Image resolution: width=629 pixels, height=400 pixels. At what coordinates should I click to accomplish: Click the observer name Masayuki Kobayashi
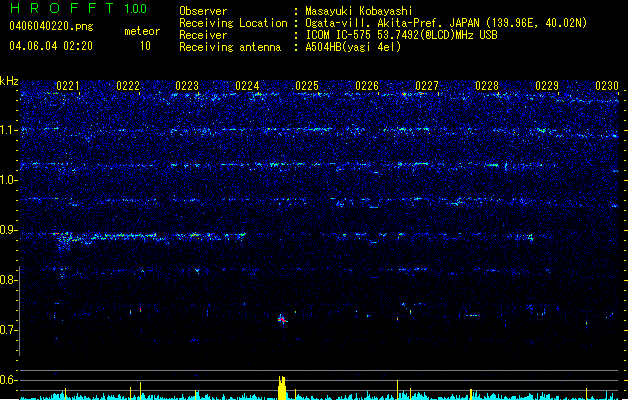click(359, 11)
